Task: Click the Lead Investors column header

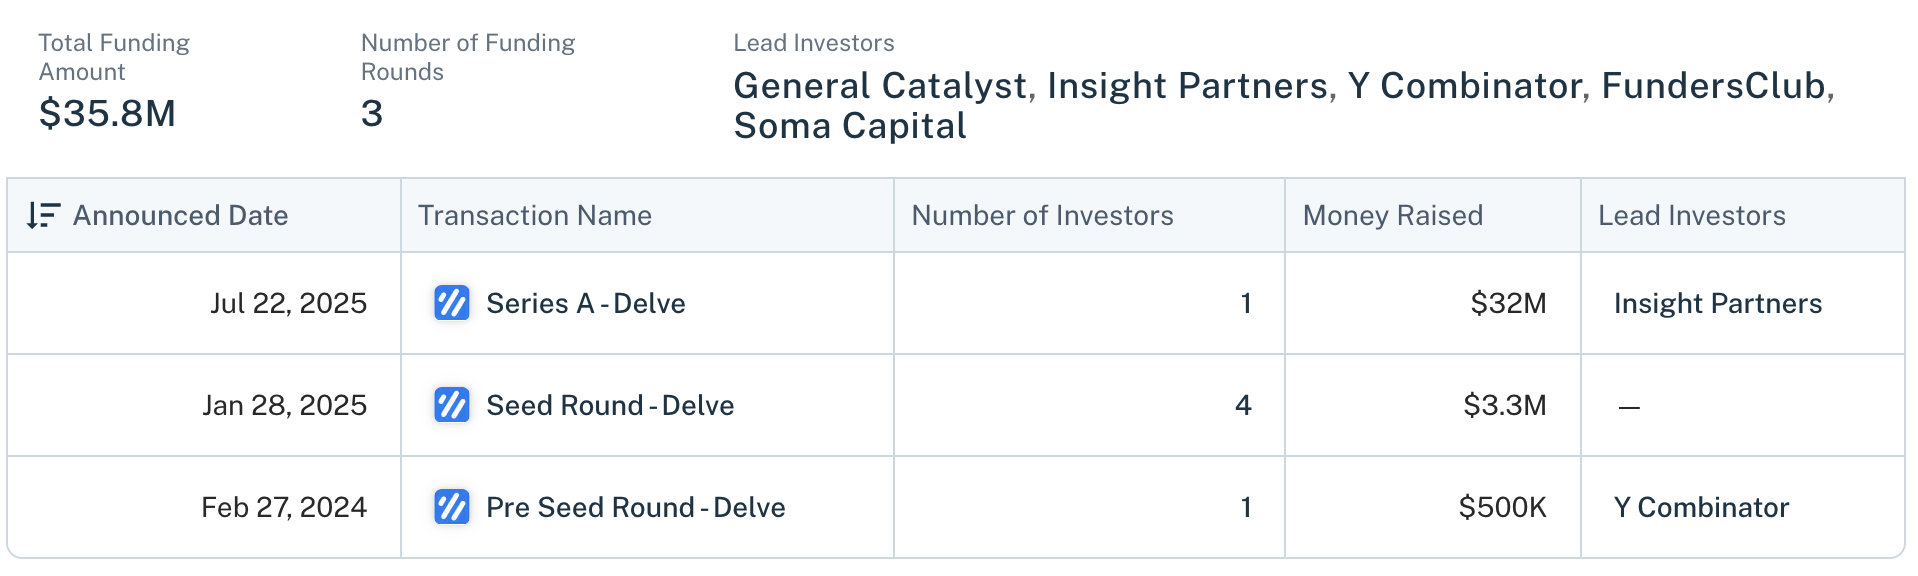Action: (x=1691, y=215)
